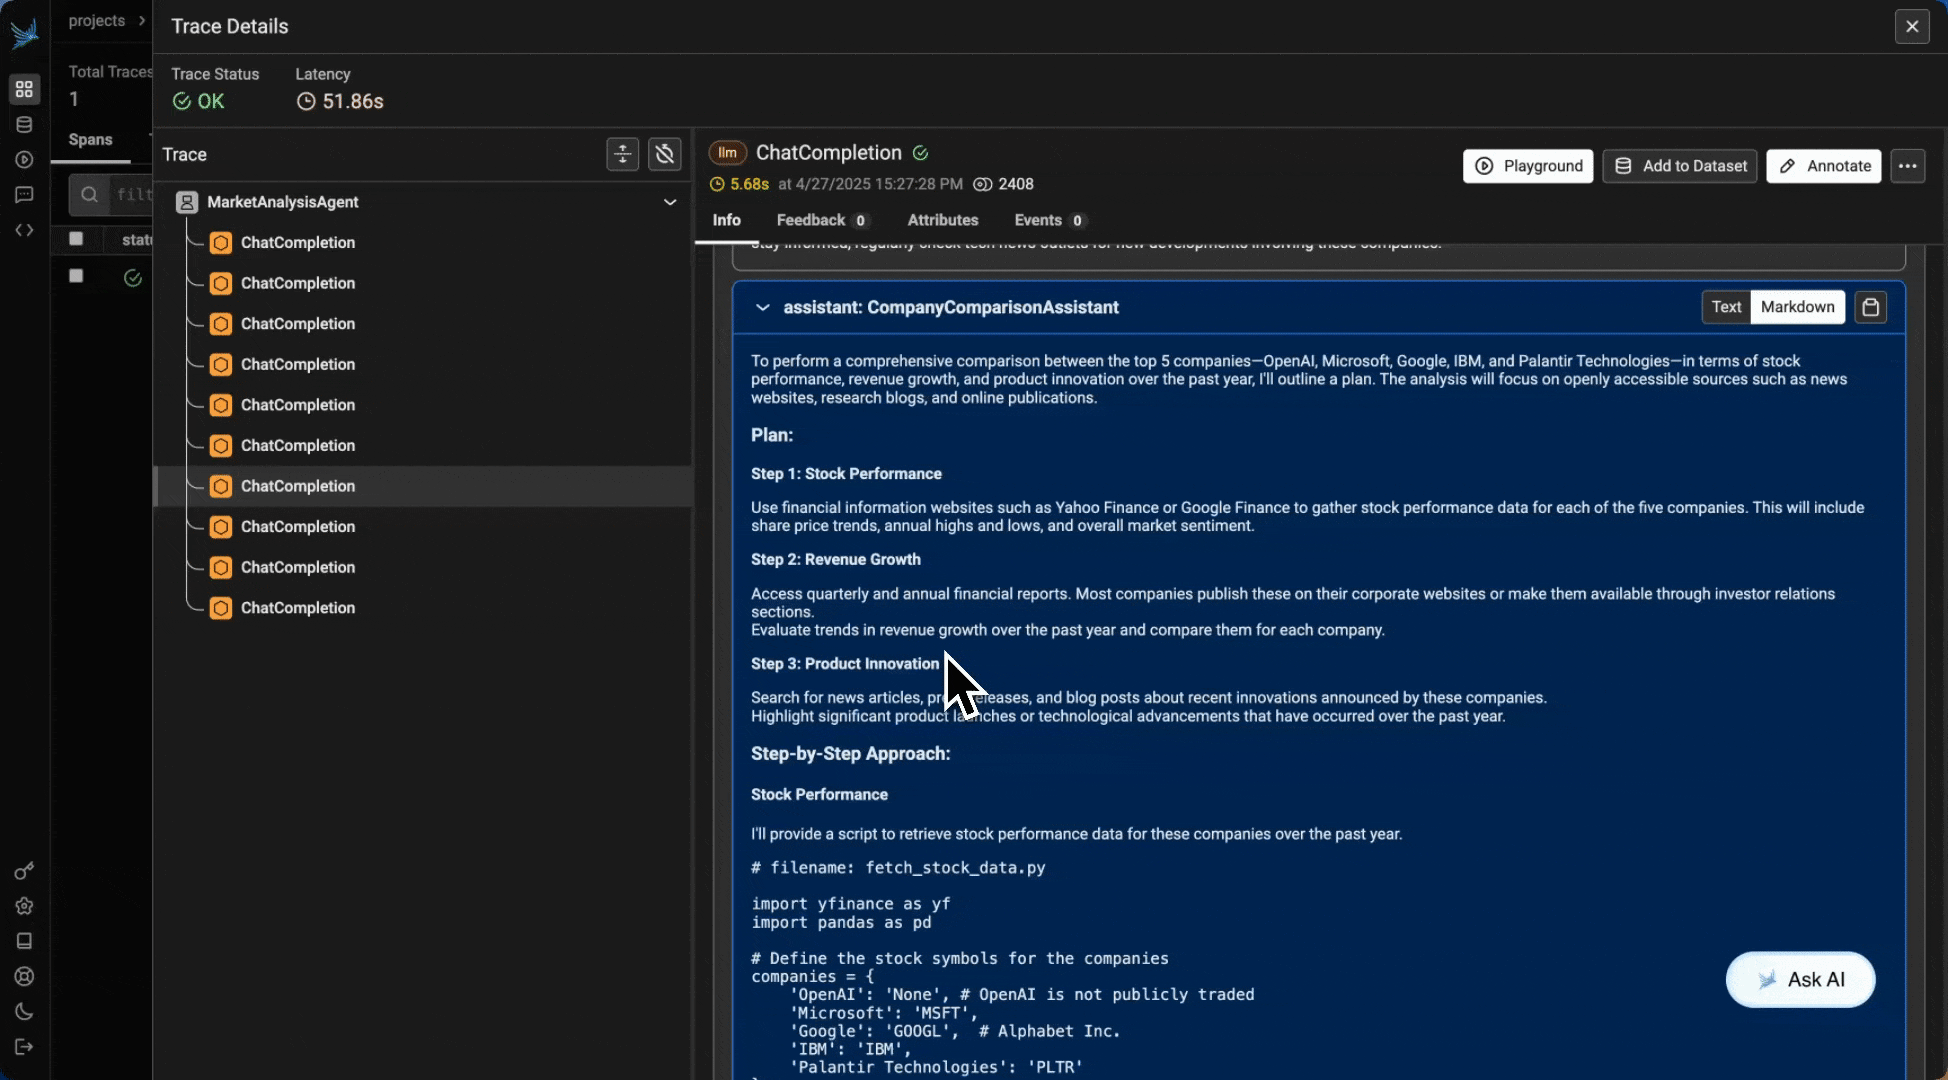Open the Attributes tab
The width and height of the screenshot is (1948, 1080).
click(942, 220)
